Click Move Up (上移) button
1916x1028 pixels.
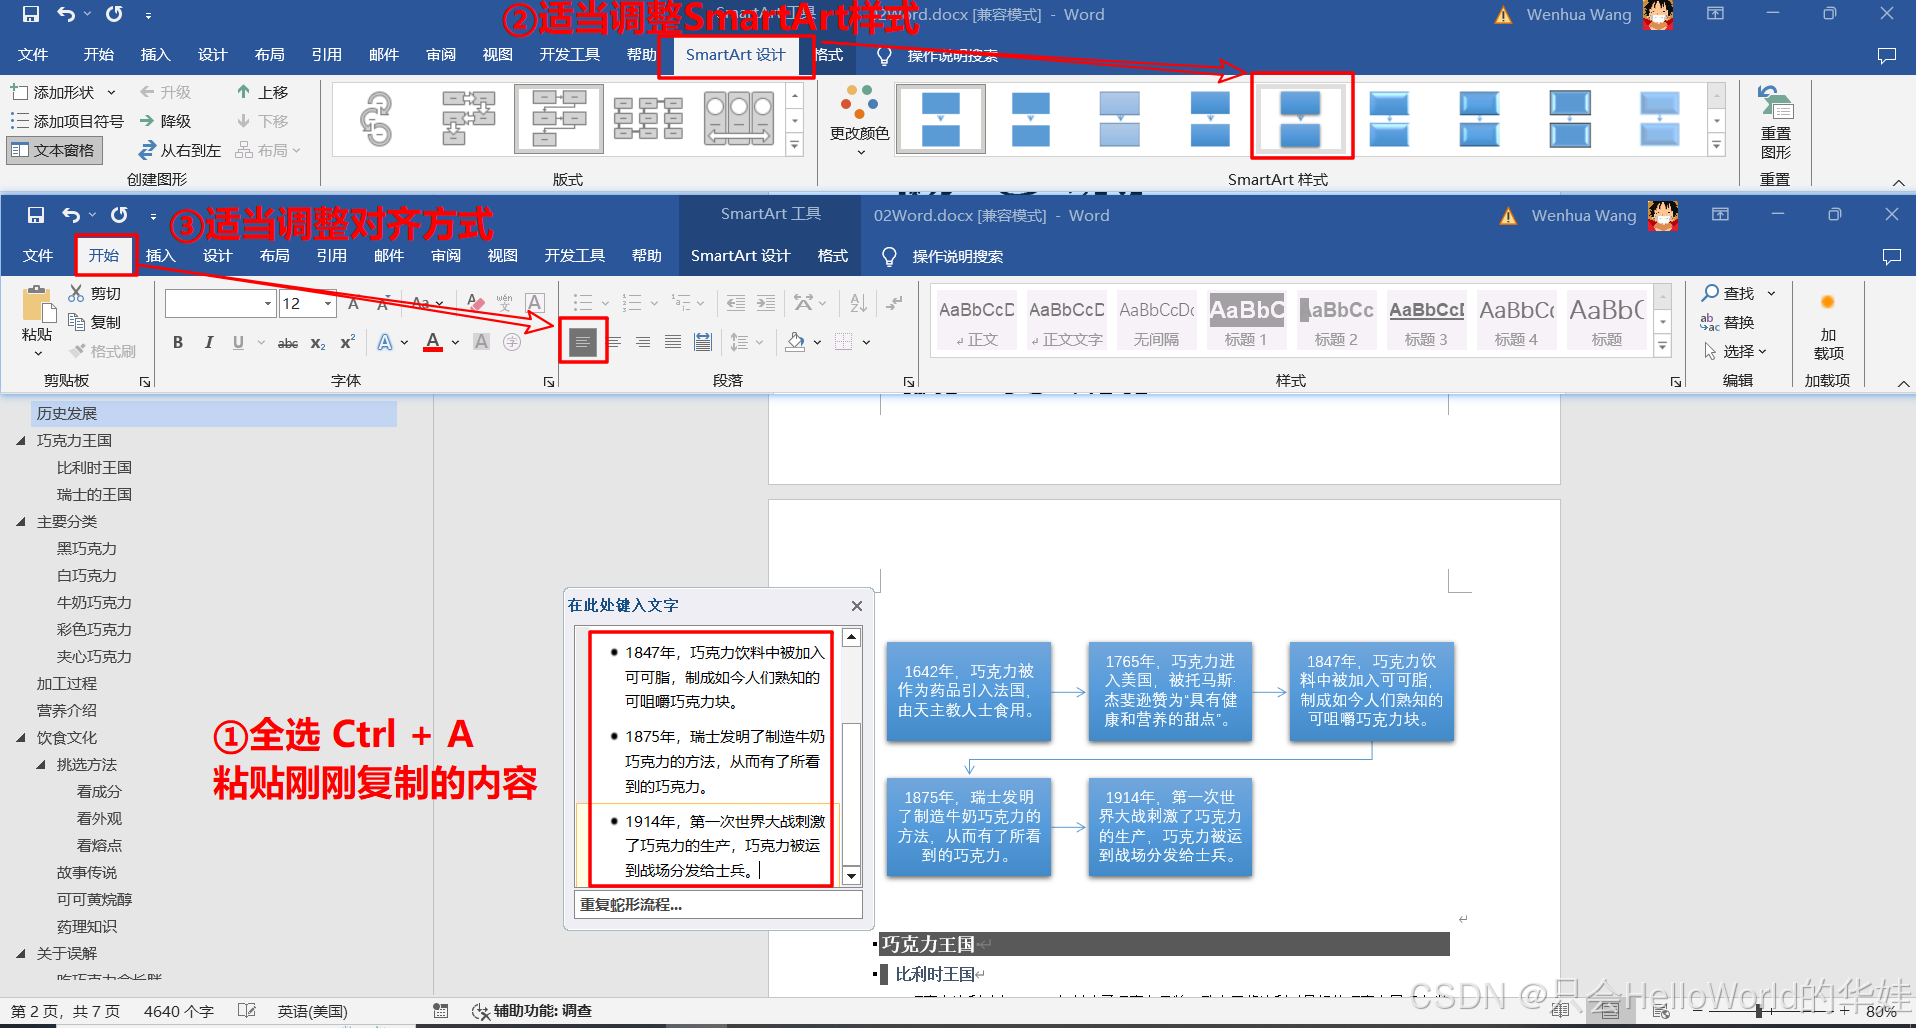coord(262,92)
